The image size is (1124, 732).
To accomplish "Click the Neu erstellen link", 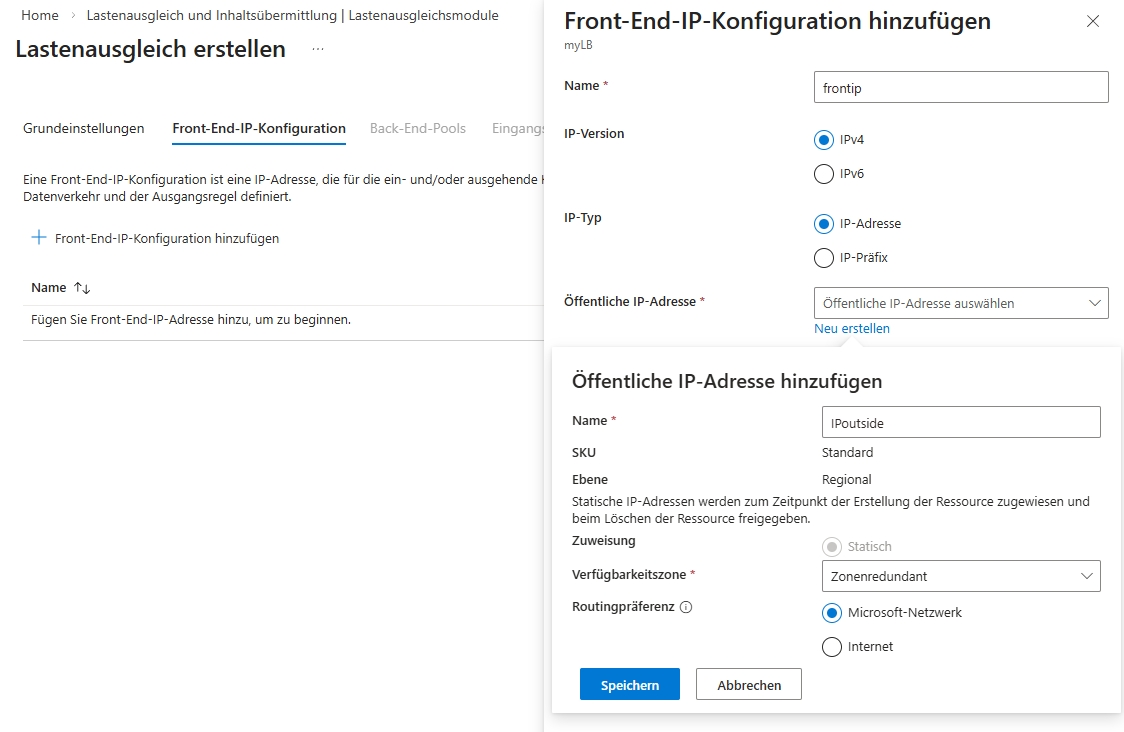I will (x=852, y=329).
